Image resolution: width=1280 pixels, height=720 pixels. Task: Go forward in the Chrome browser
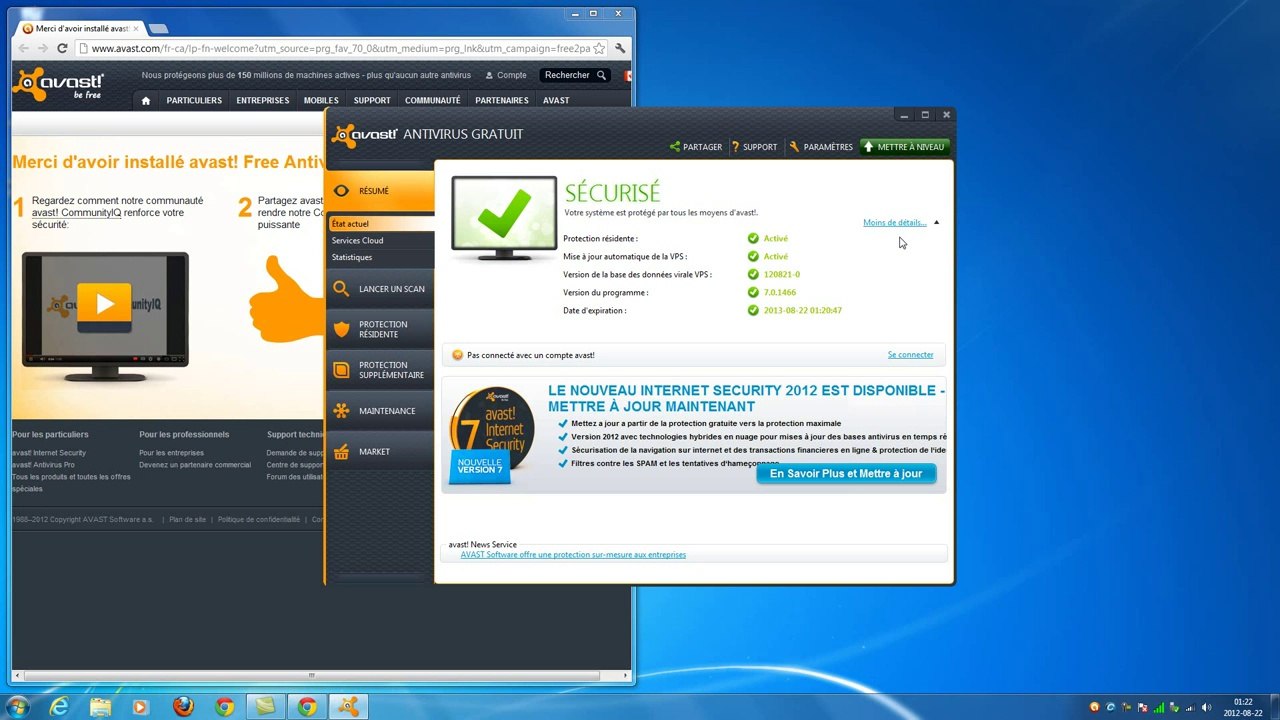pos(42,48)
